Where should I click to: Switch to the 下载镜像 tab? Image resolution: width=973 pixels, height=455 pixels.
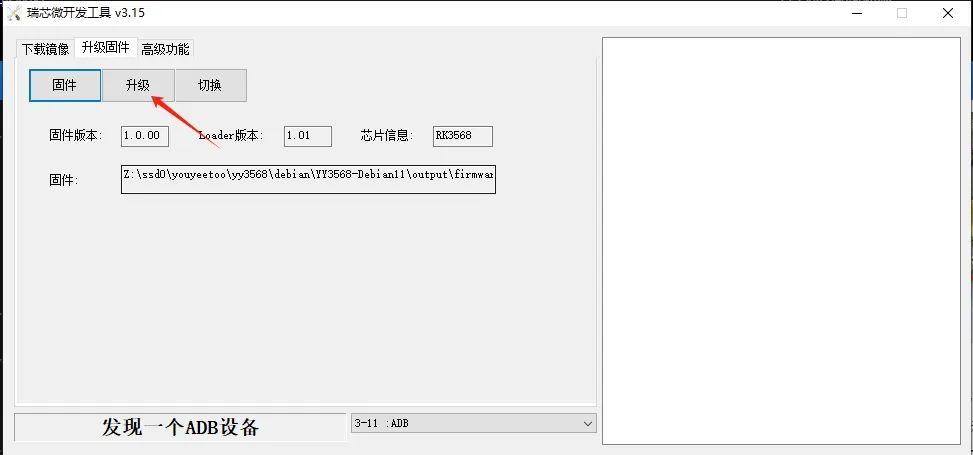click(46, 49)
